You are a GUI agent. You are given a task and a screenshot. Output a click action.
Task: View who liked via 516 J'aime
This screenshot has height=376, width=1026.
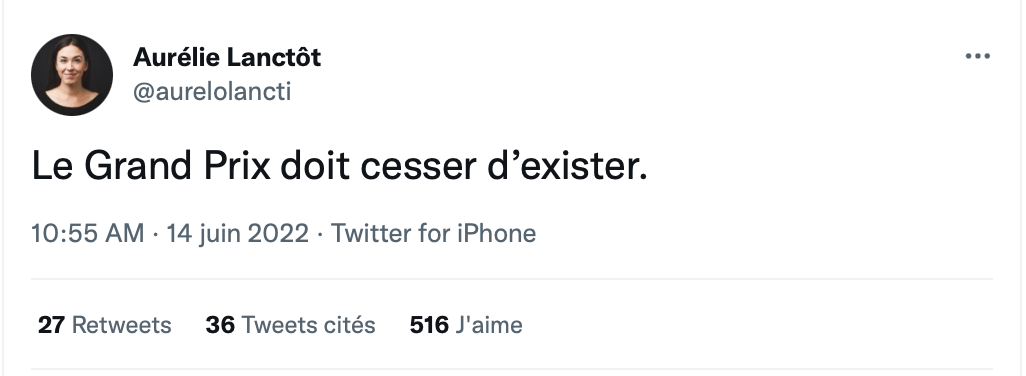(466, 325)
